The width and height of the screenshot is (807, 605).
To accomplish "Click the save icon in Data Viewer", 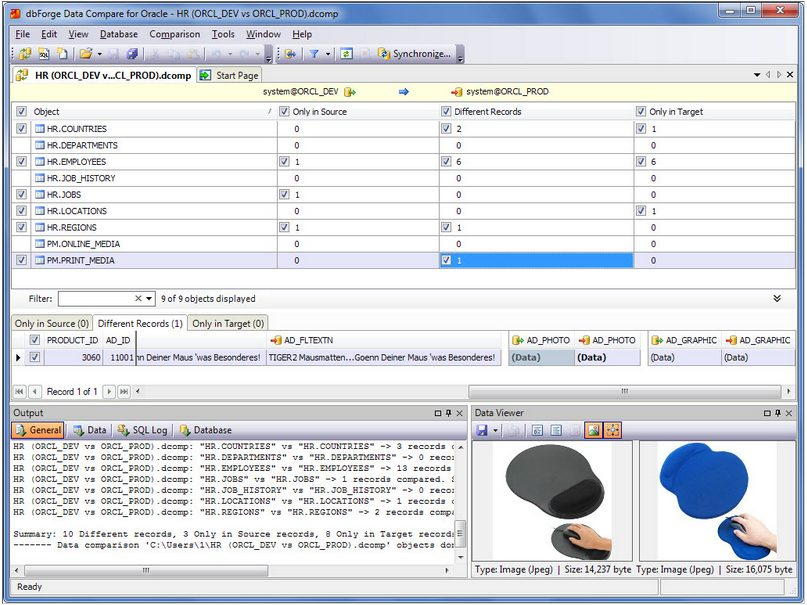I will [x=482, y=430].
